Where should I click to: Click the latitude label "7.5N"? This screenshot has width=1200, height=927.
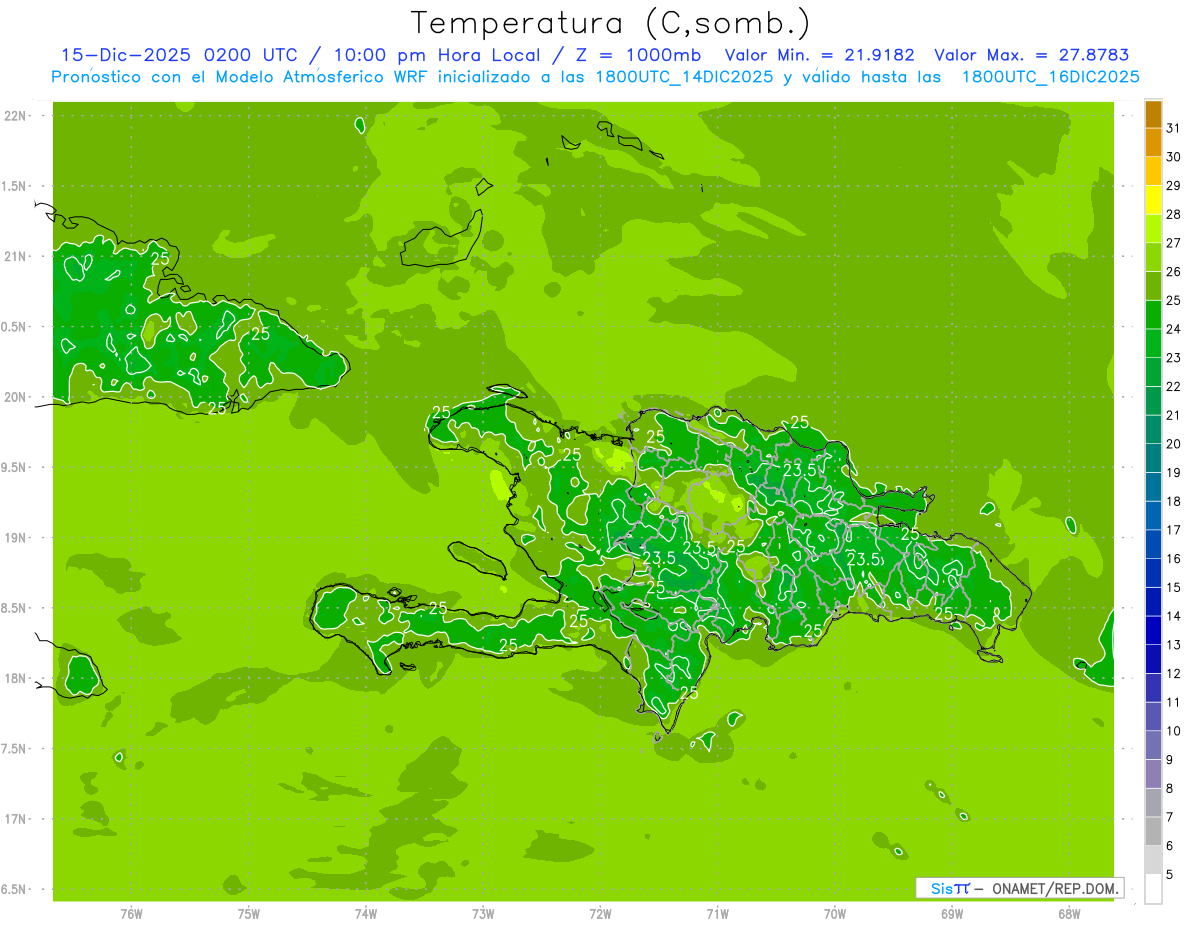pos(16,749)
